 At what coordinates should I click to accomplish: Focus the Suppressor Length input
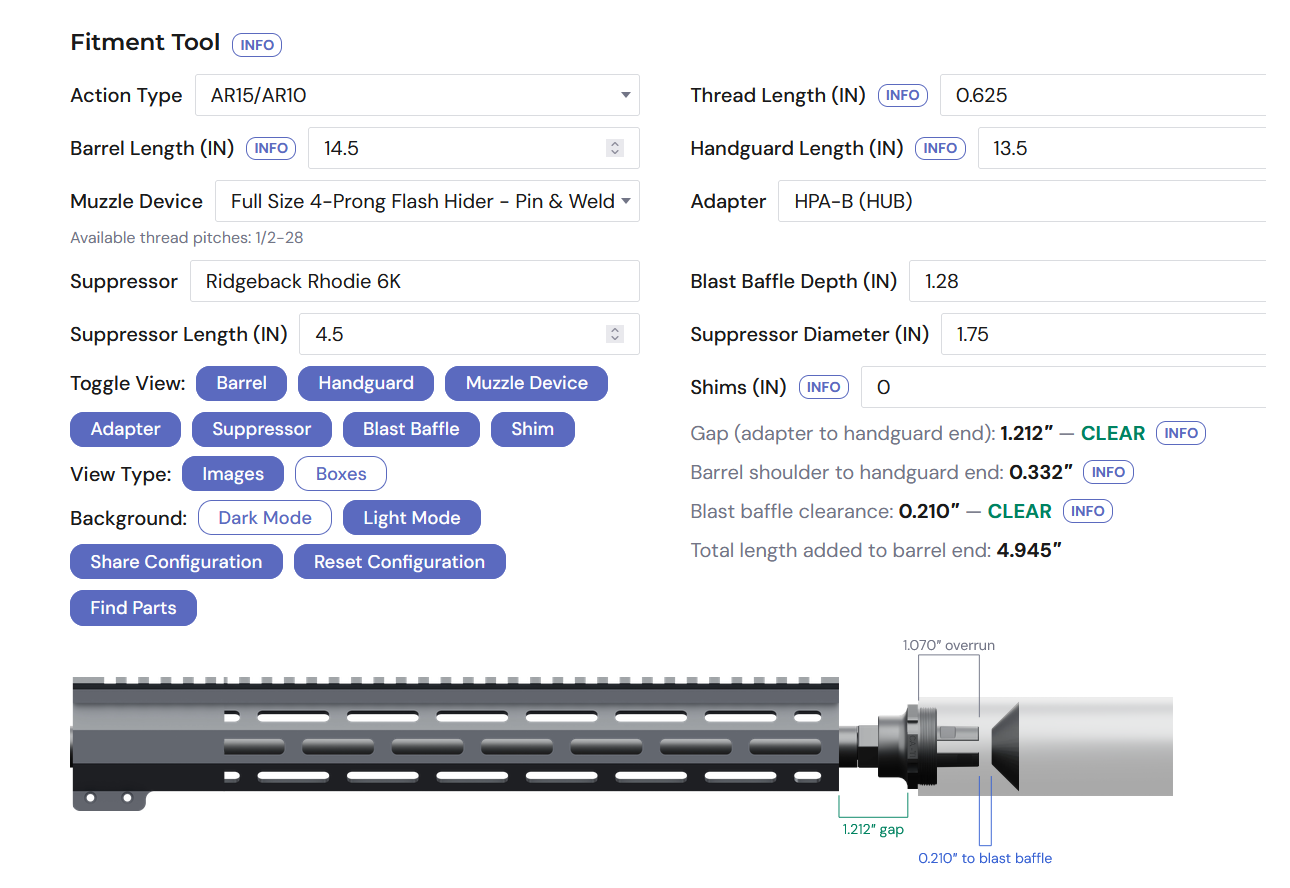(x=469, y=334)
